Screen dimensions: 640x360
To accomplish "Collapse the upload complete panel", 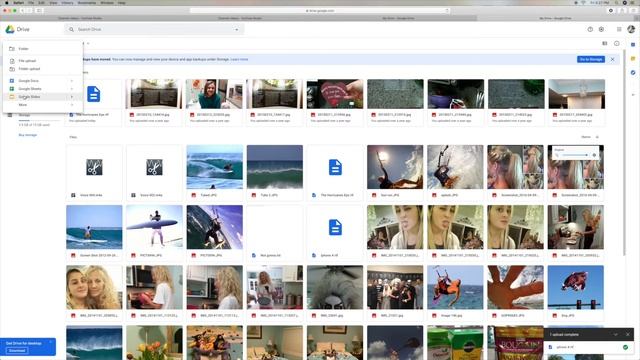I will coord(616,334).
